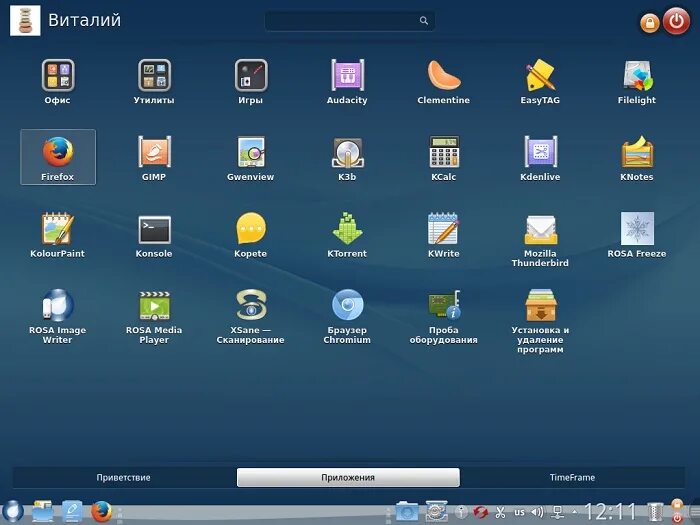Open the text editor taskbar shortcut
The image size is (700, 525).
(72, 512)
